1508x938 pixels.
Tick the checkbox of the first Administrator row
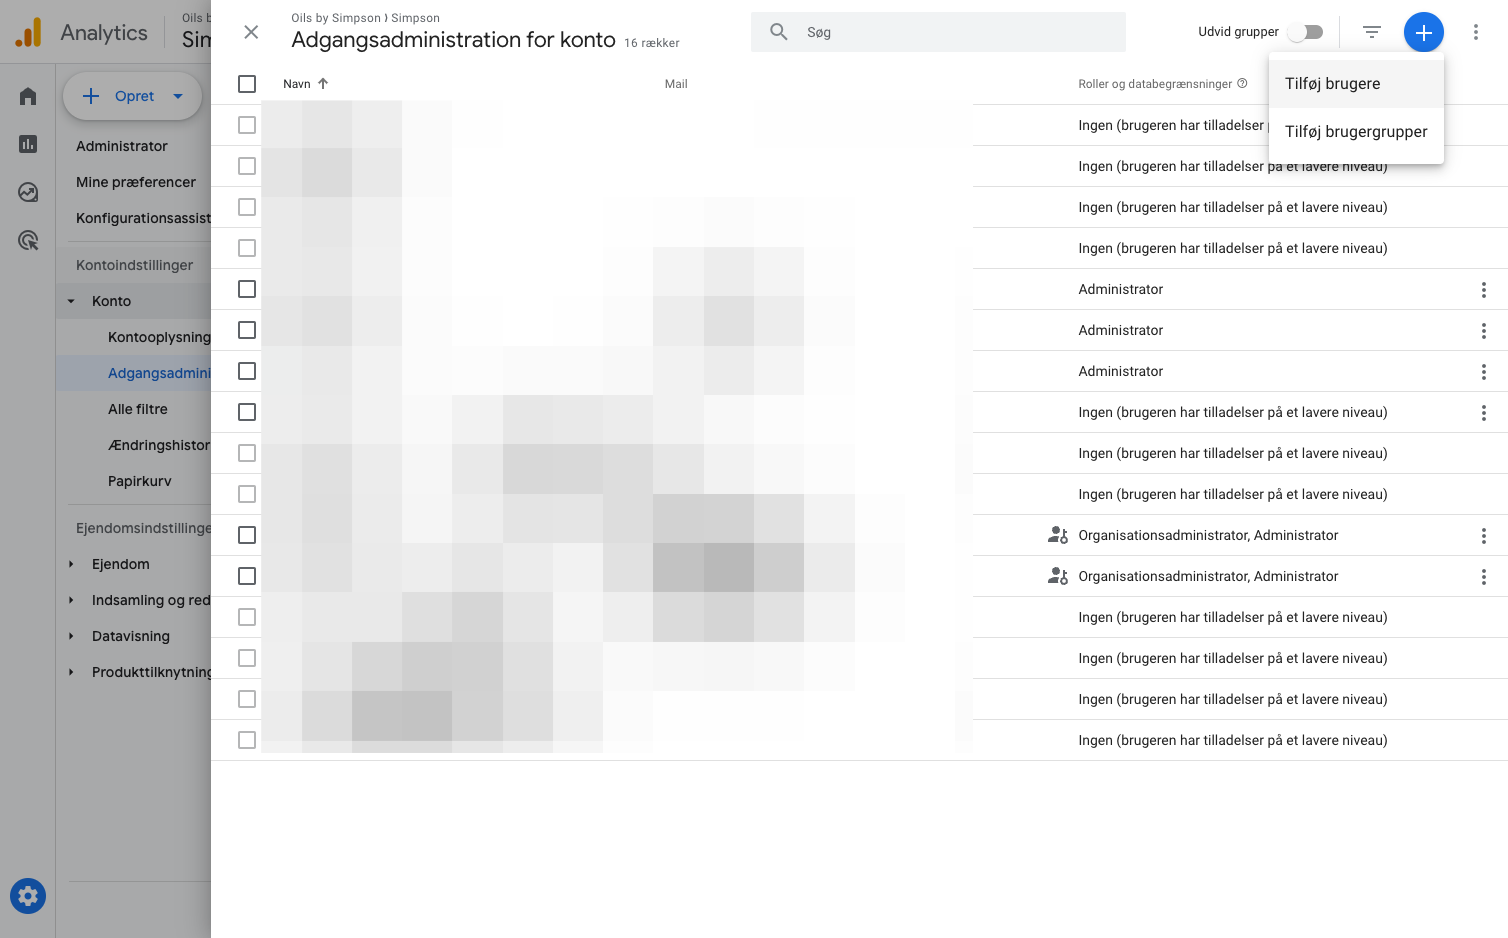(x=247, y=289)
